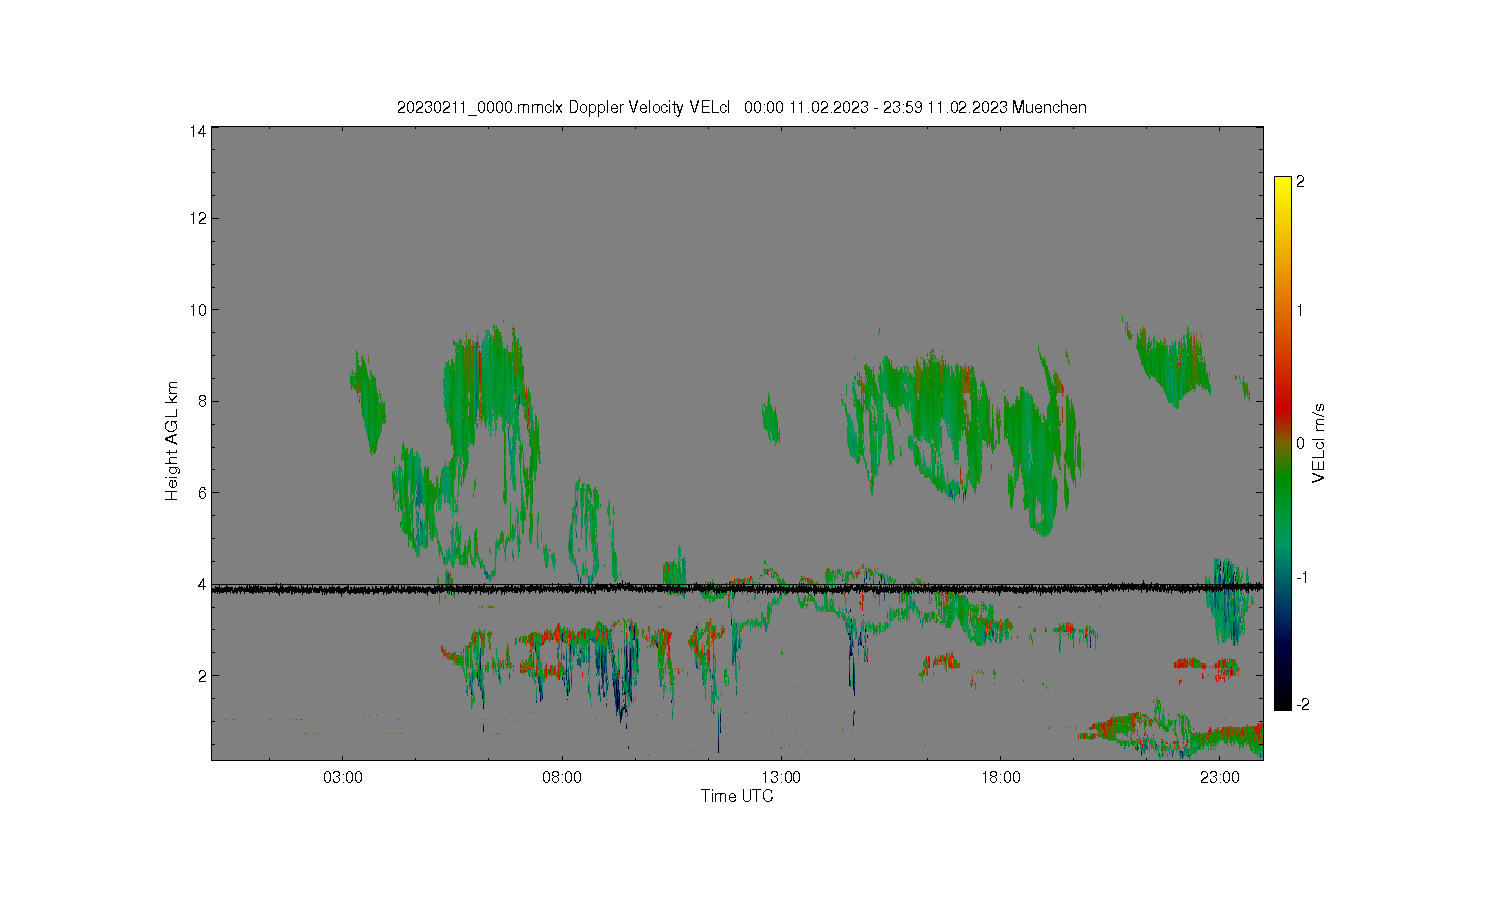Click the 'Time UTC' x-axis label

(737, 796)
